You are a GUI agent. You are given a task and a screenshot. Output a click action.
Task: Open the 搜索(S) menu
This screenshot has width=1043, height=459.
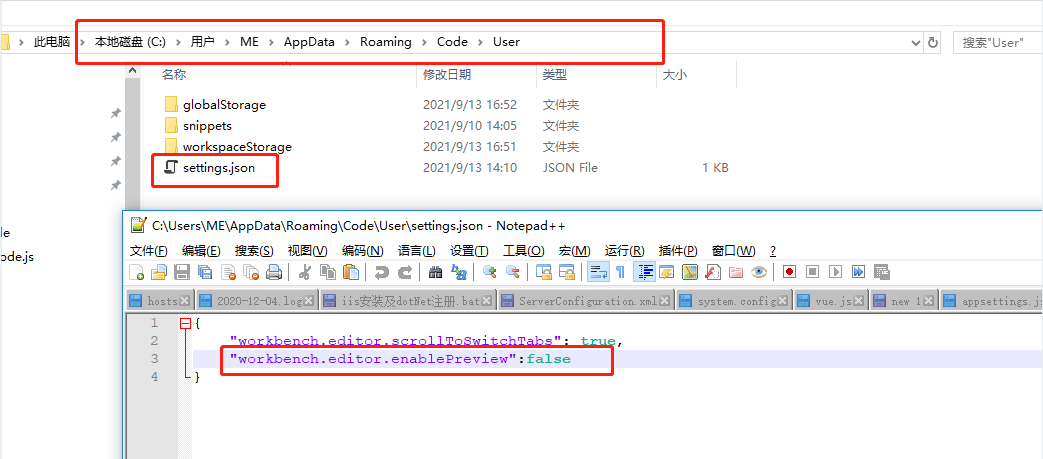[254, 251]
